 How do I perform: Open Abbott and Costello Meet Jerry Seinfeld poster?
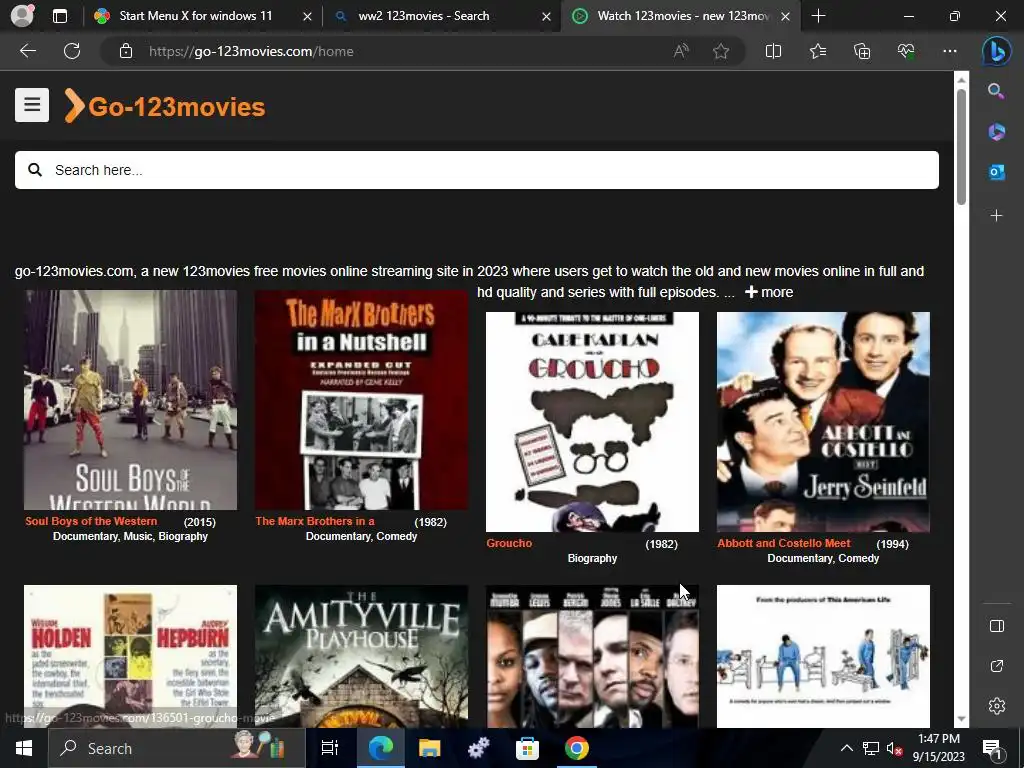(824, 422)
